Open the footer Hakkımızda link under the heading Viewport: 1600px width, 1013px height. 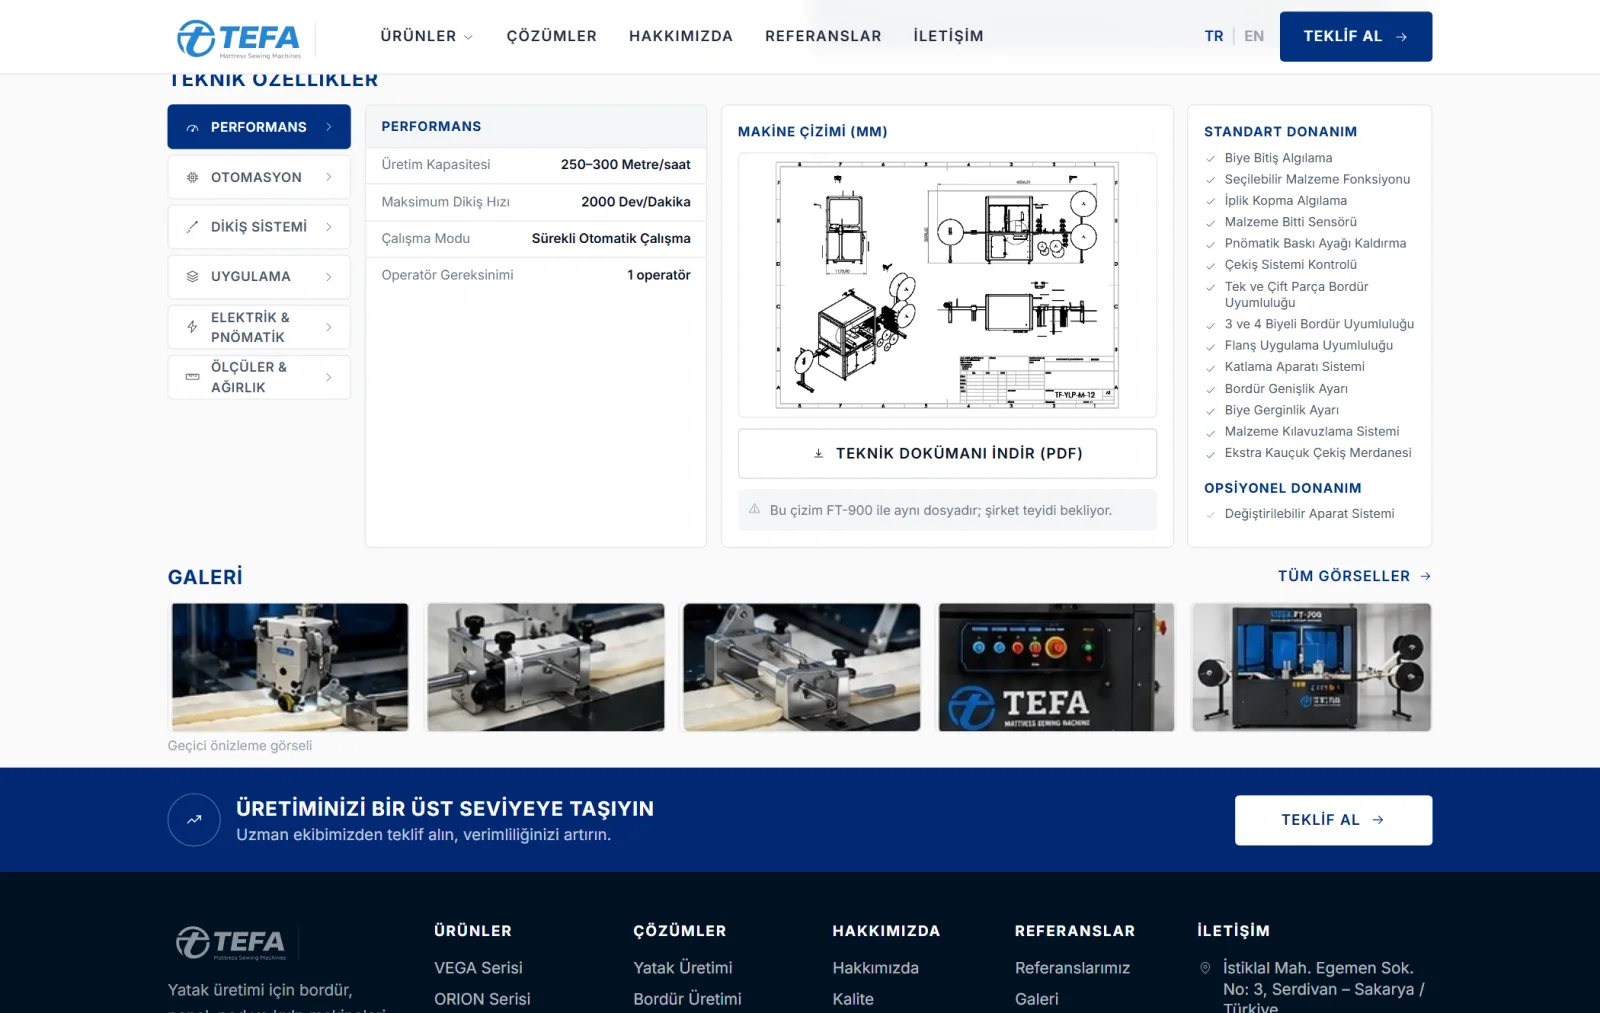[876, 968]
